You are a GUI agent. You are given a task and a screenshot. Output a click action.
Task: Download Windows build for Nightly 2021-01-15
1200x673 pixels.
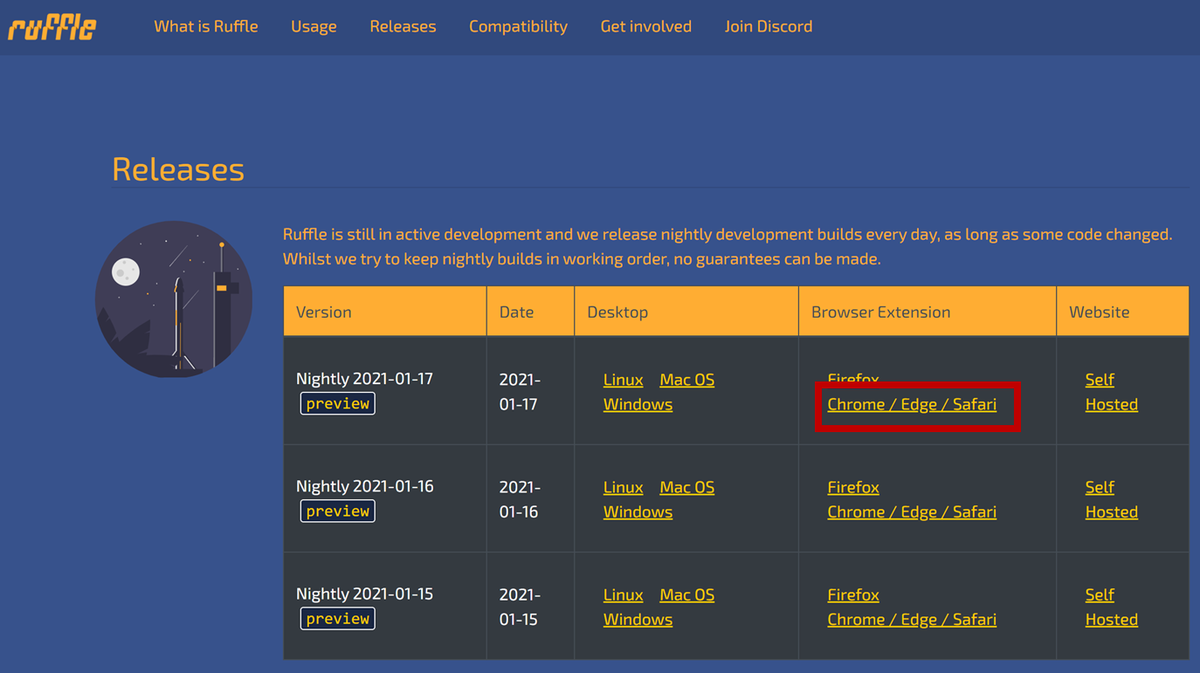tap(638, 619)
